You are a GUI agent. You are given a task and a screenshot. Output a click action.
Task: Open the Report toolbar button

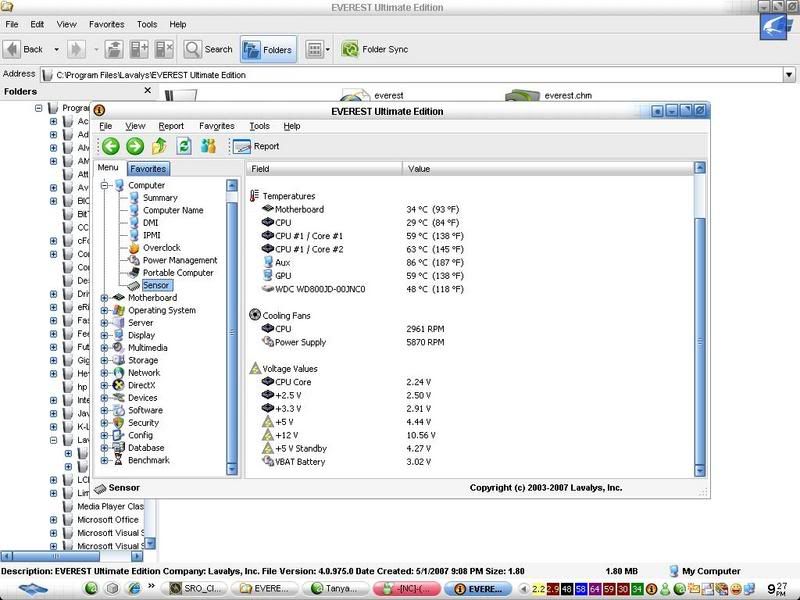tap(257, 146)
